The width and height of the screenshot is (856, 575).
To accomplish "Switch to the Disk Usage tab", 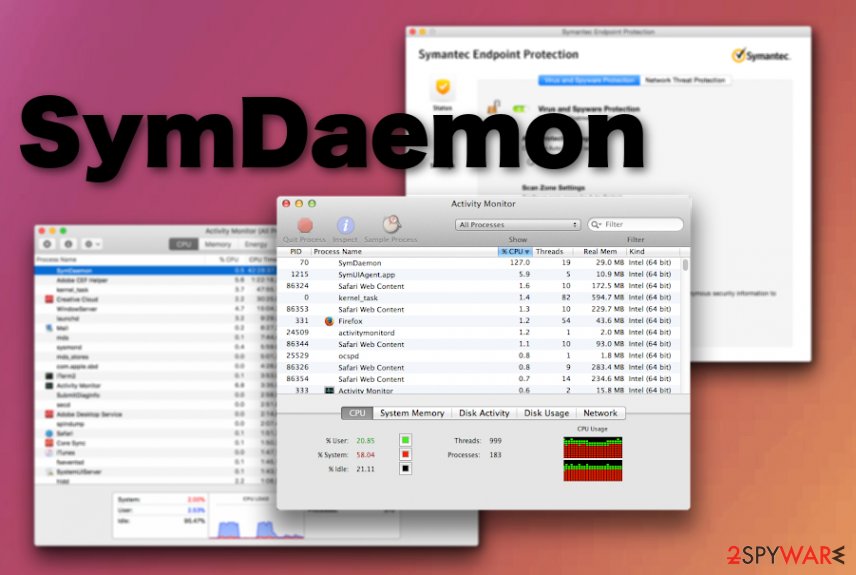I will point(546,413).
